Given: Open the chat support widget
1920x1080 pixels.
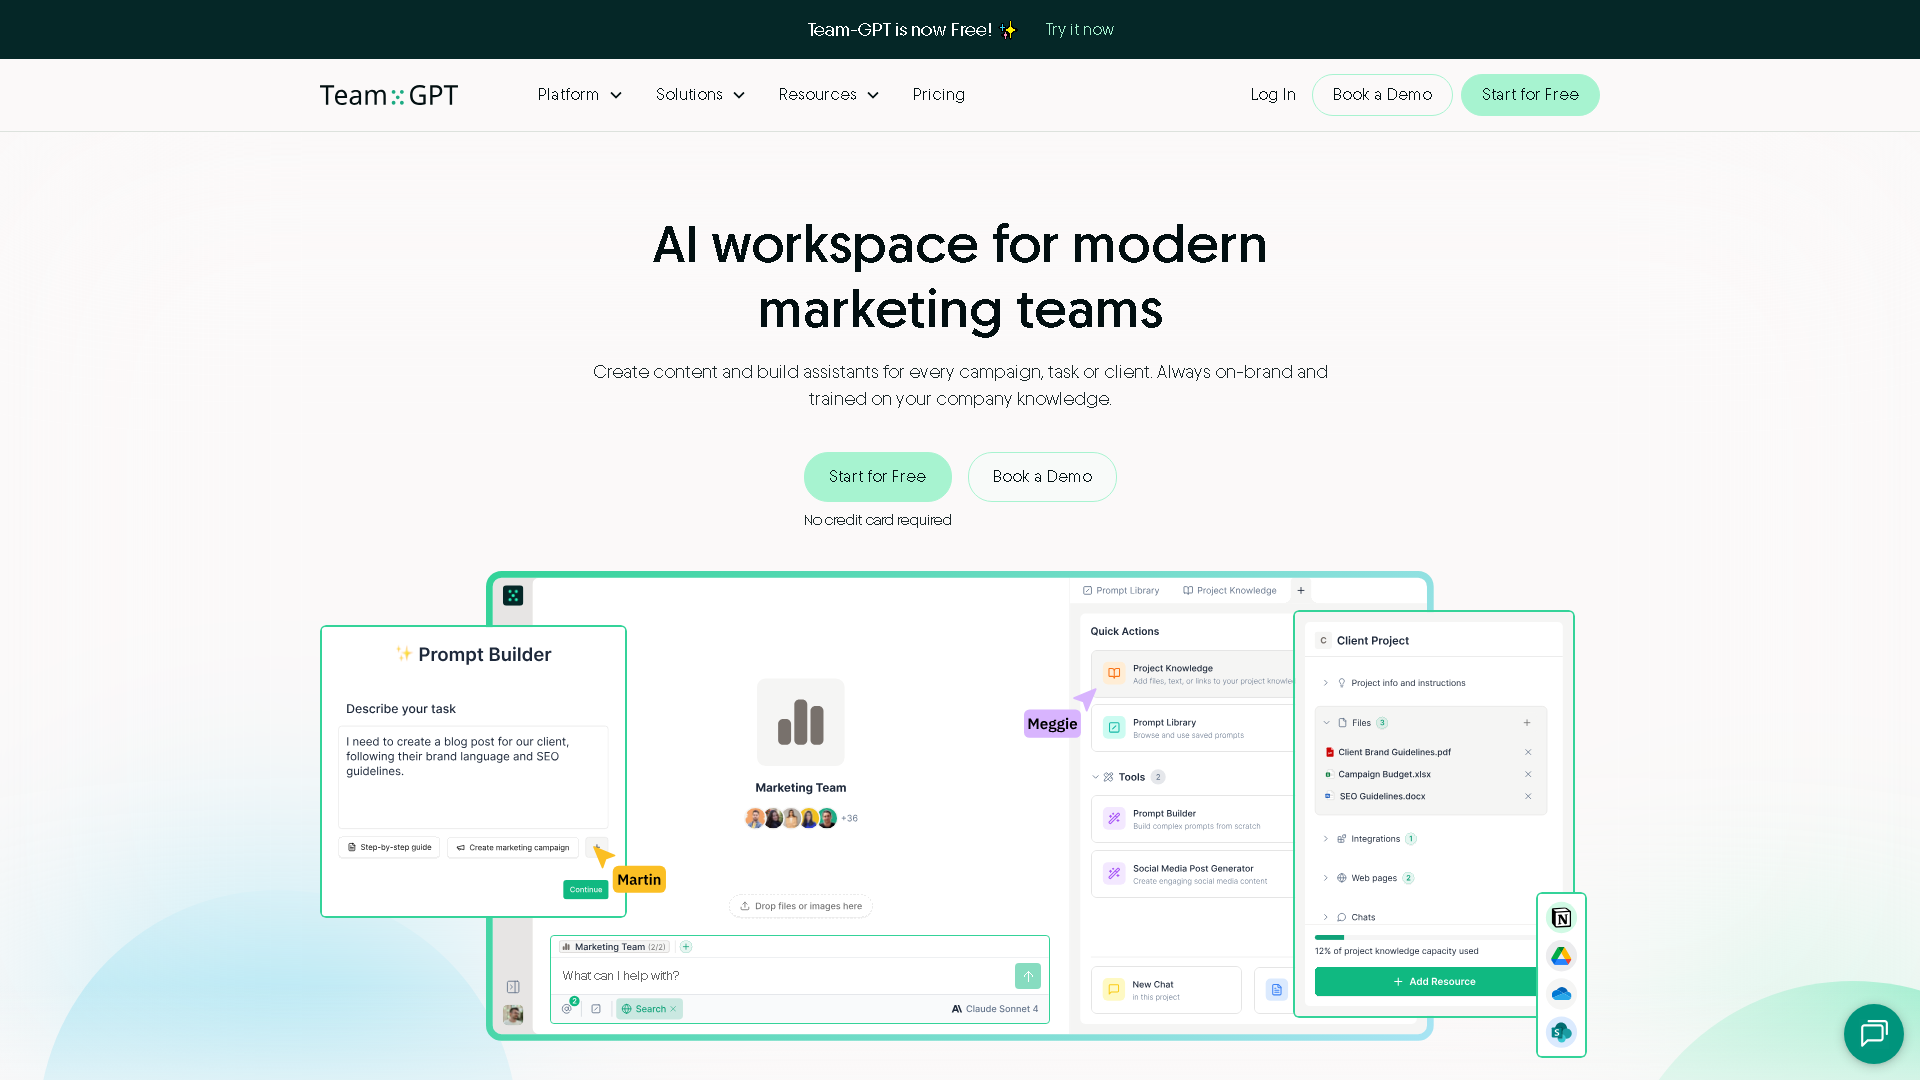Looking at the screenshot, I should pyautogui.click(x=1874, y=1034).
